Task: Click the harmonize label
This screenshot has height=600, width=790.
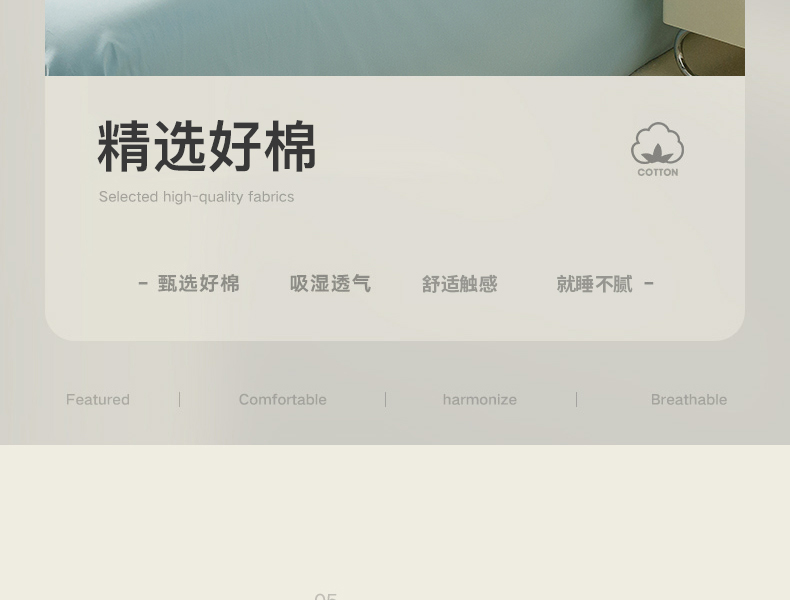Action: coord(480,399)
